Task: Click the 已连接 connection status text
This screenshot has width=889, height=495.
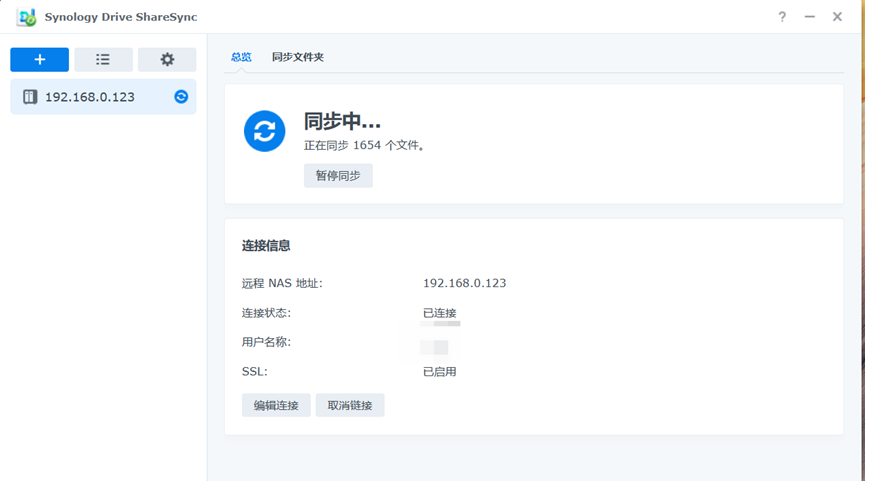Action: (439, 313)
